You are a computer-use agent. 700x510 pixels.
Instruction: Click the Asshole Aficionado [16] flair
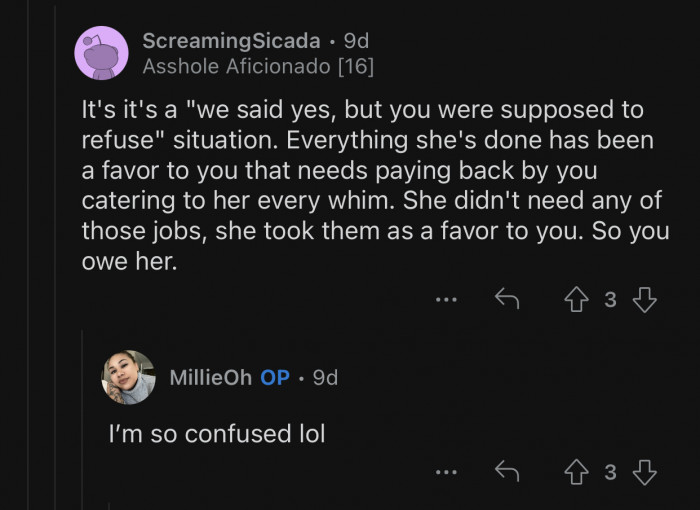tap(258, 67)
